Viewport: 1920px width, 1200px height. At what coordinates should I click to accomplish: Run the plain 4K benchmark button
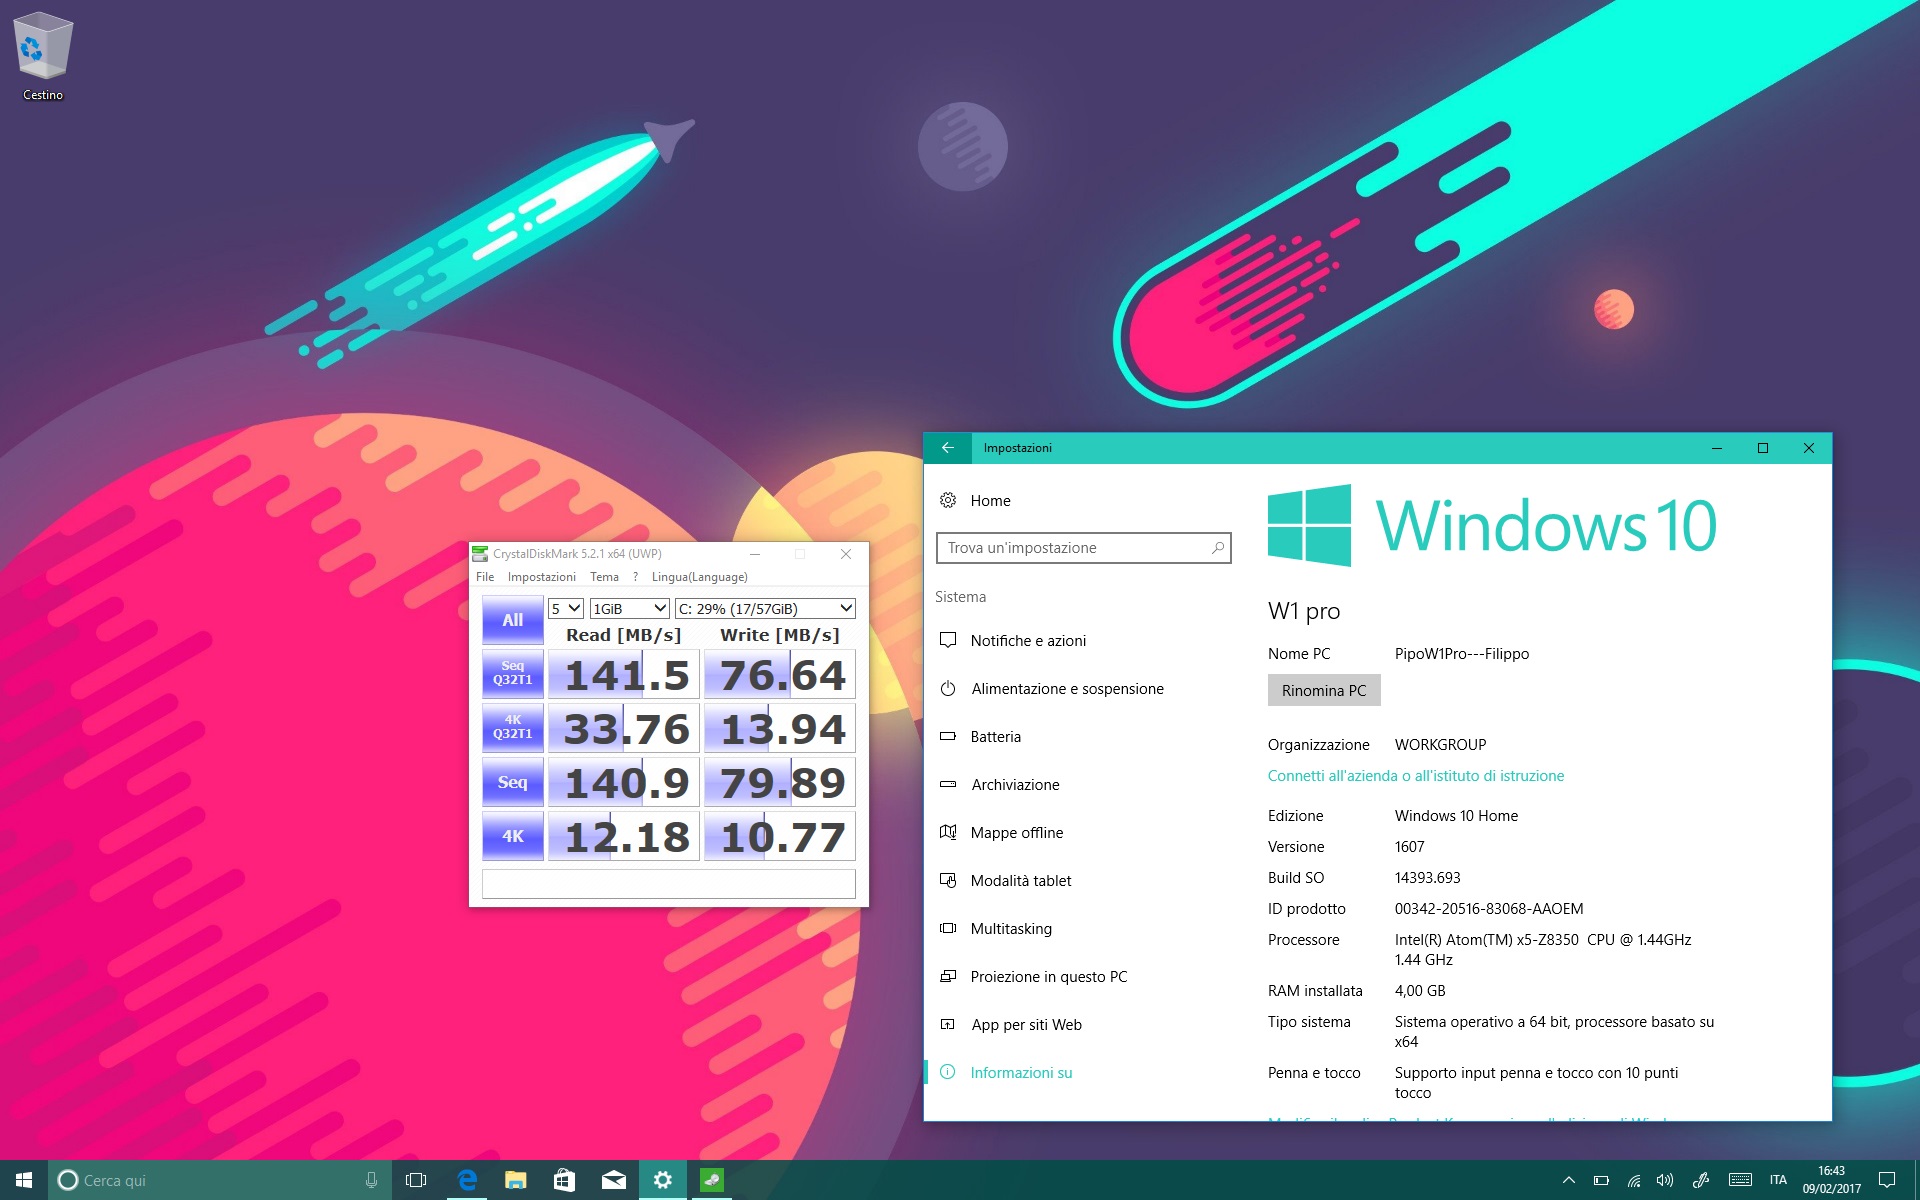click(512, 836)
